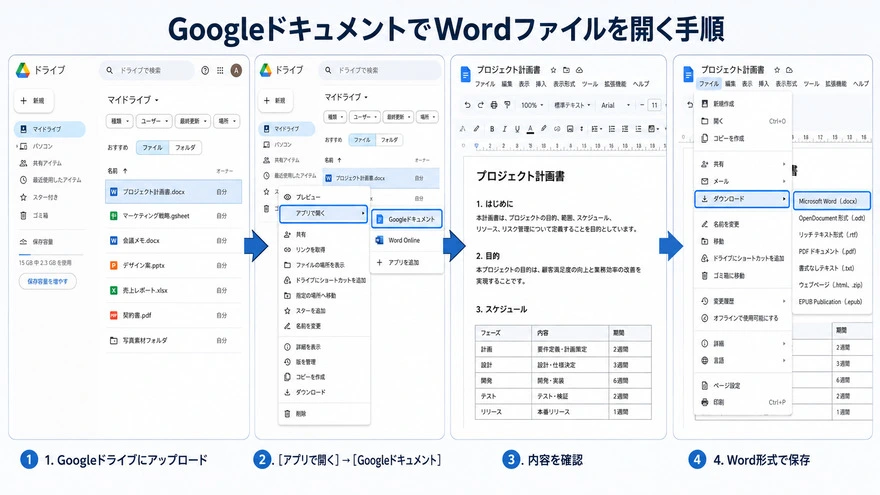Open 共有アイテム in step 1 Drive sidebar

[41, 163]
